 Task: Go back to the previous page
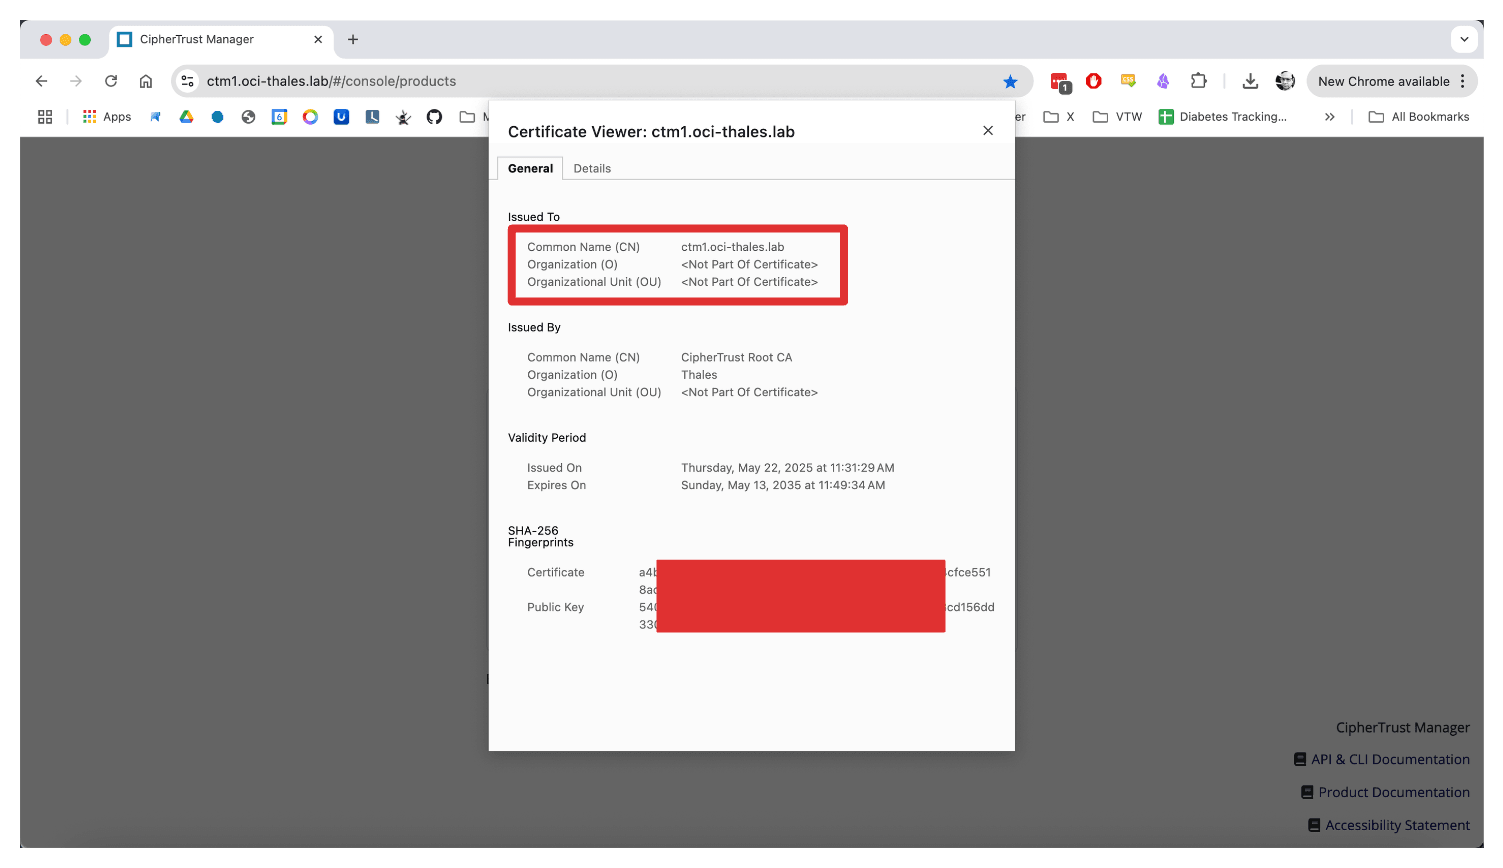(41, 81)
